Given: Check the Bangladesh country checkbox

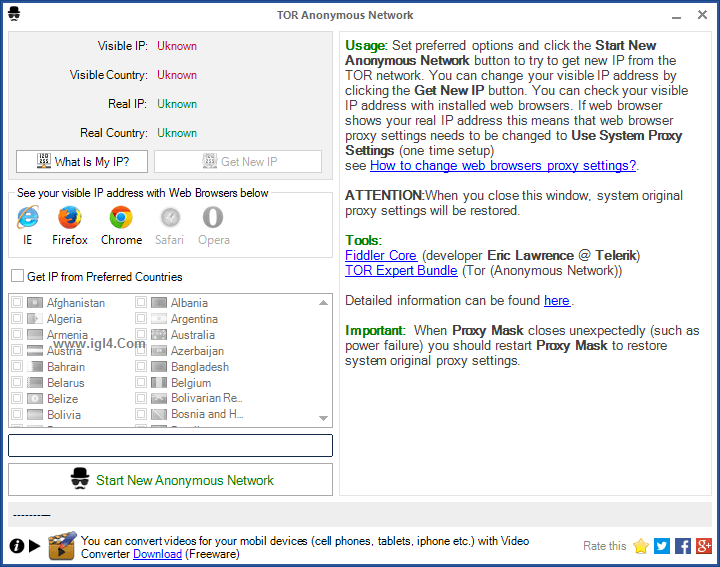Looking at the screenshot, I should tap(141, 366).
